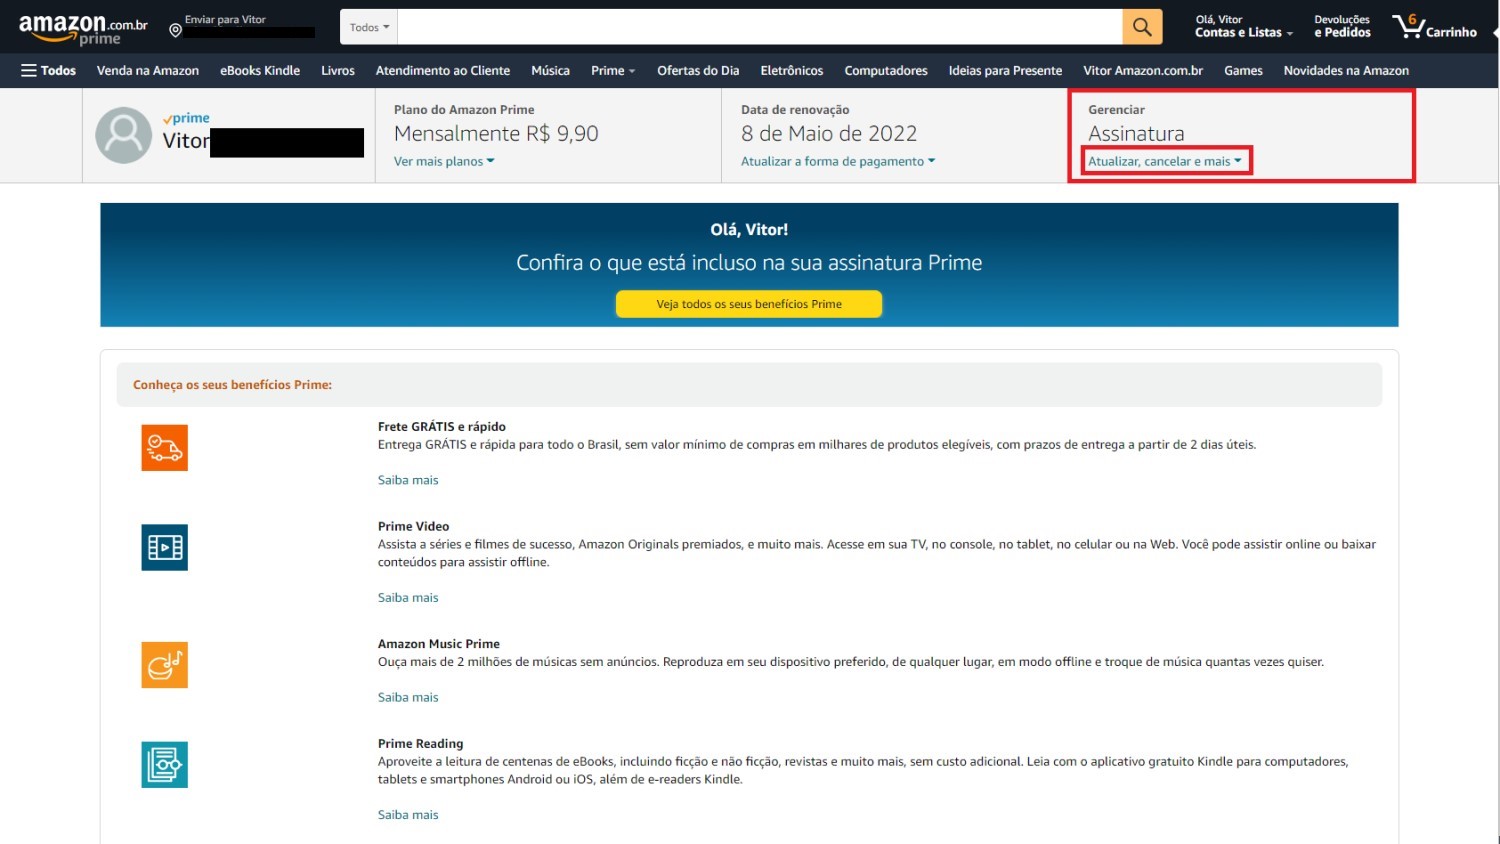The width and height of the screenshot is (1500, 844).
Task: Click the Assinatura heading
Action: coord(1136,134)
